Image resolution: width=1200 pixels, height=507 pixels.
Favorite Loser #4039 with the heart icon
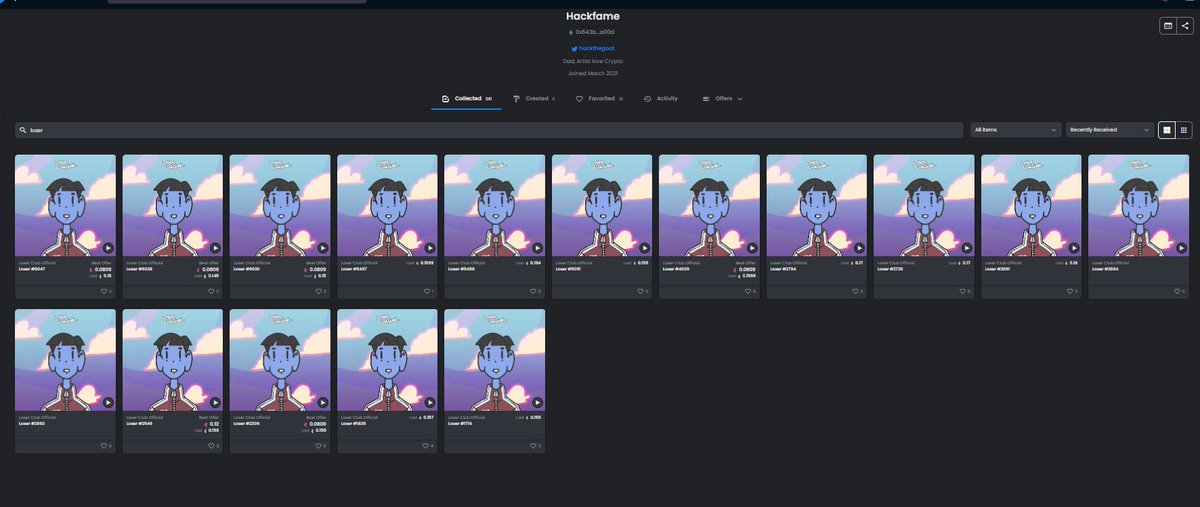click(747, 291)
